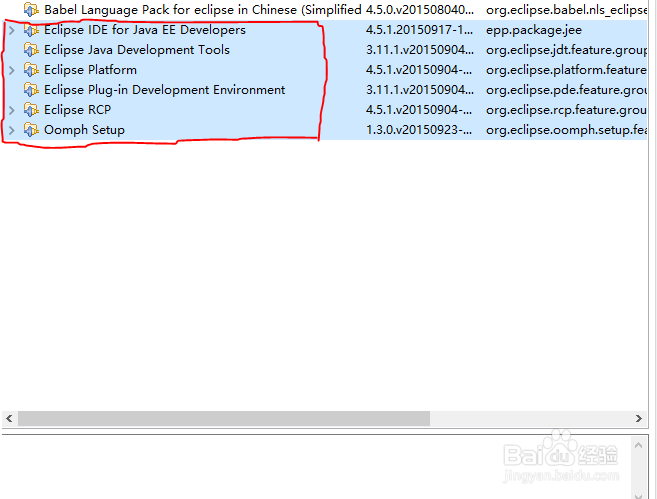Click the org.eclipse.oomph.setup id cell
This screenshot has width=657, height=499.
click(566, 130)
